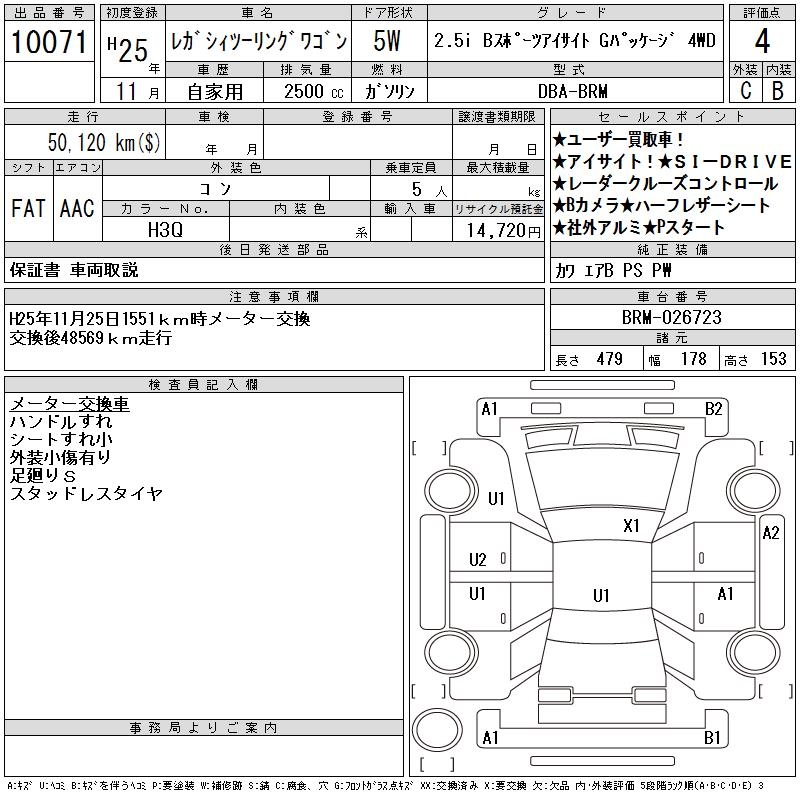Click exterior grade C
Image resolution: width=800 pixels, height=800 pixels.
745,90
